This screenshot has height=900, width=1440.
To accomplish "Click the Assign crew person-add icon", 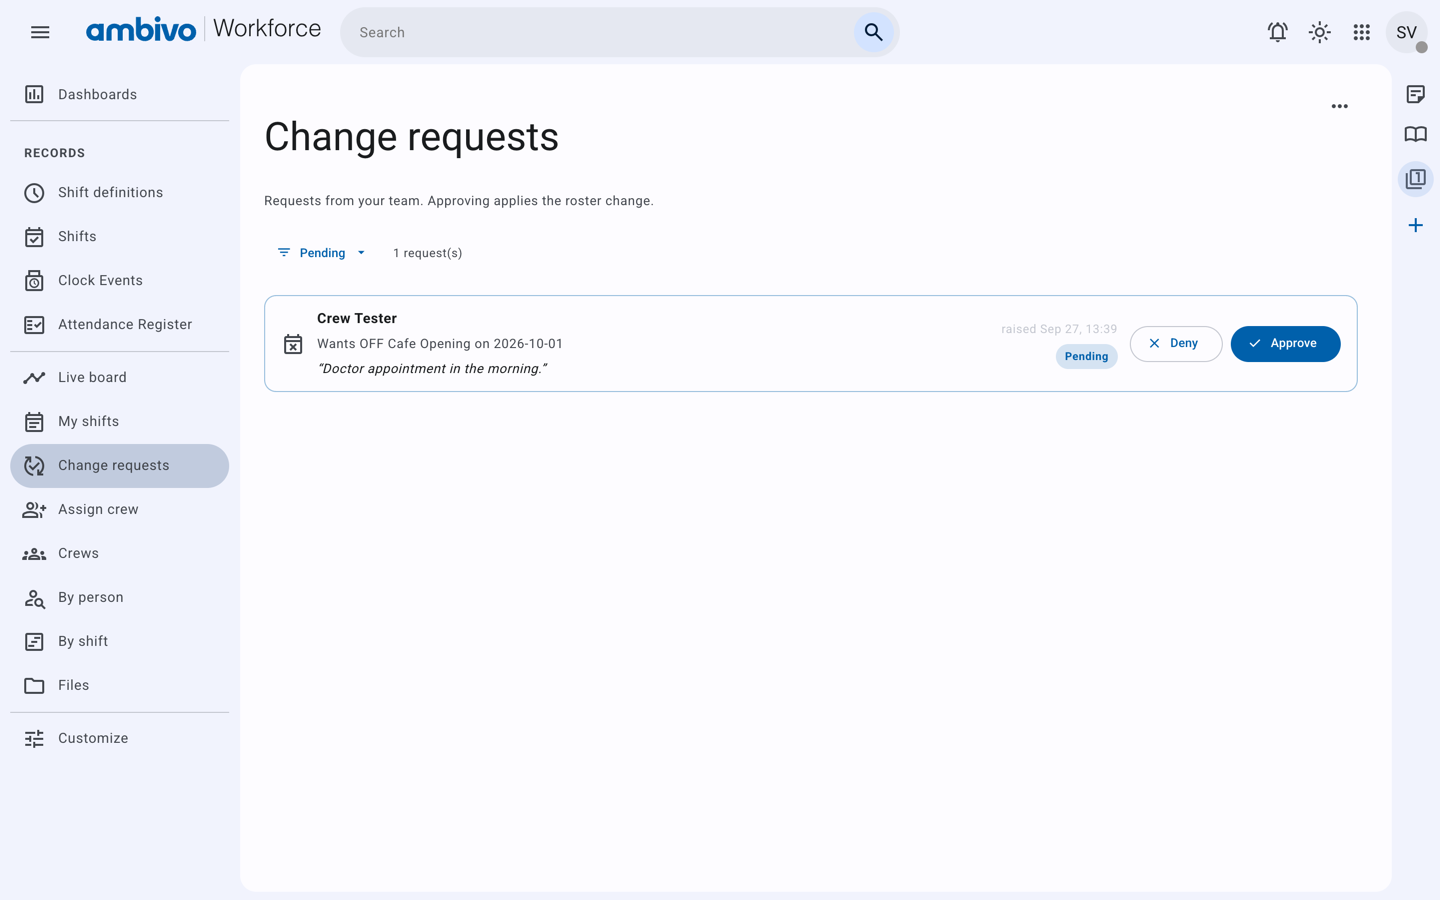I will point(34,509).
